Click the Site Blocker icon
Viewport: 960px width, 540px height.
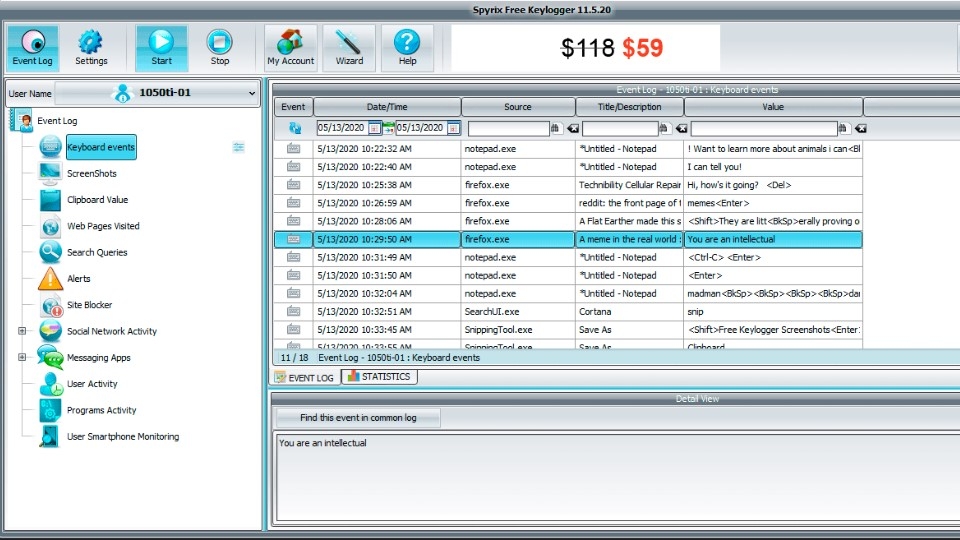[50, 305]
